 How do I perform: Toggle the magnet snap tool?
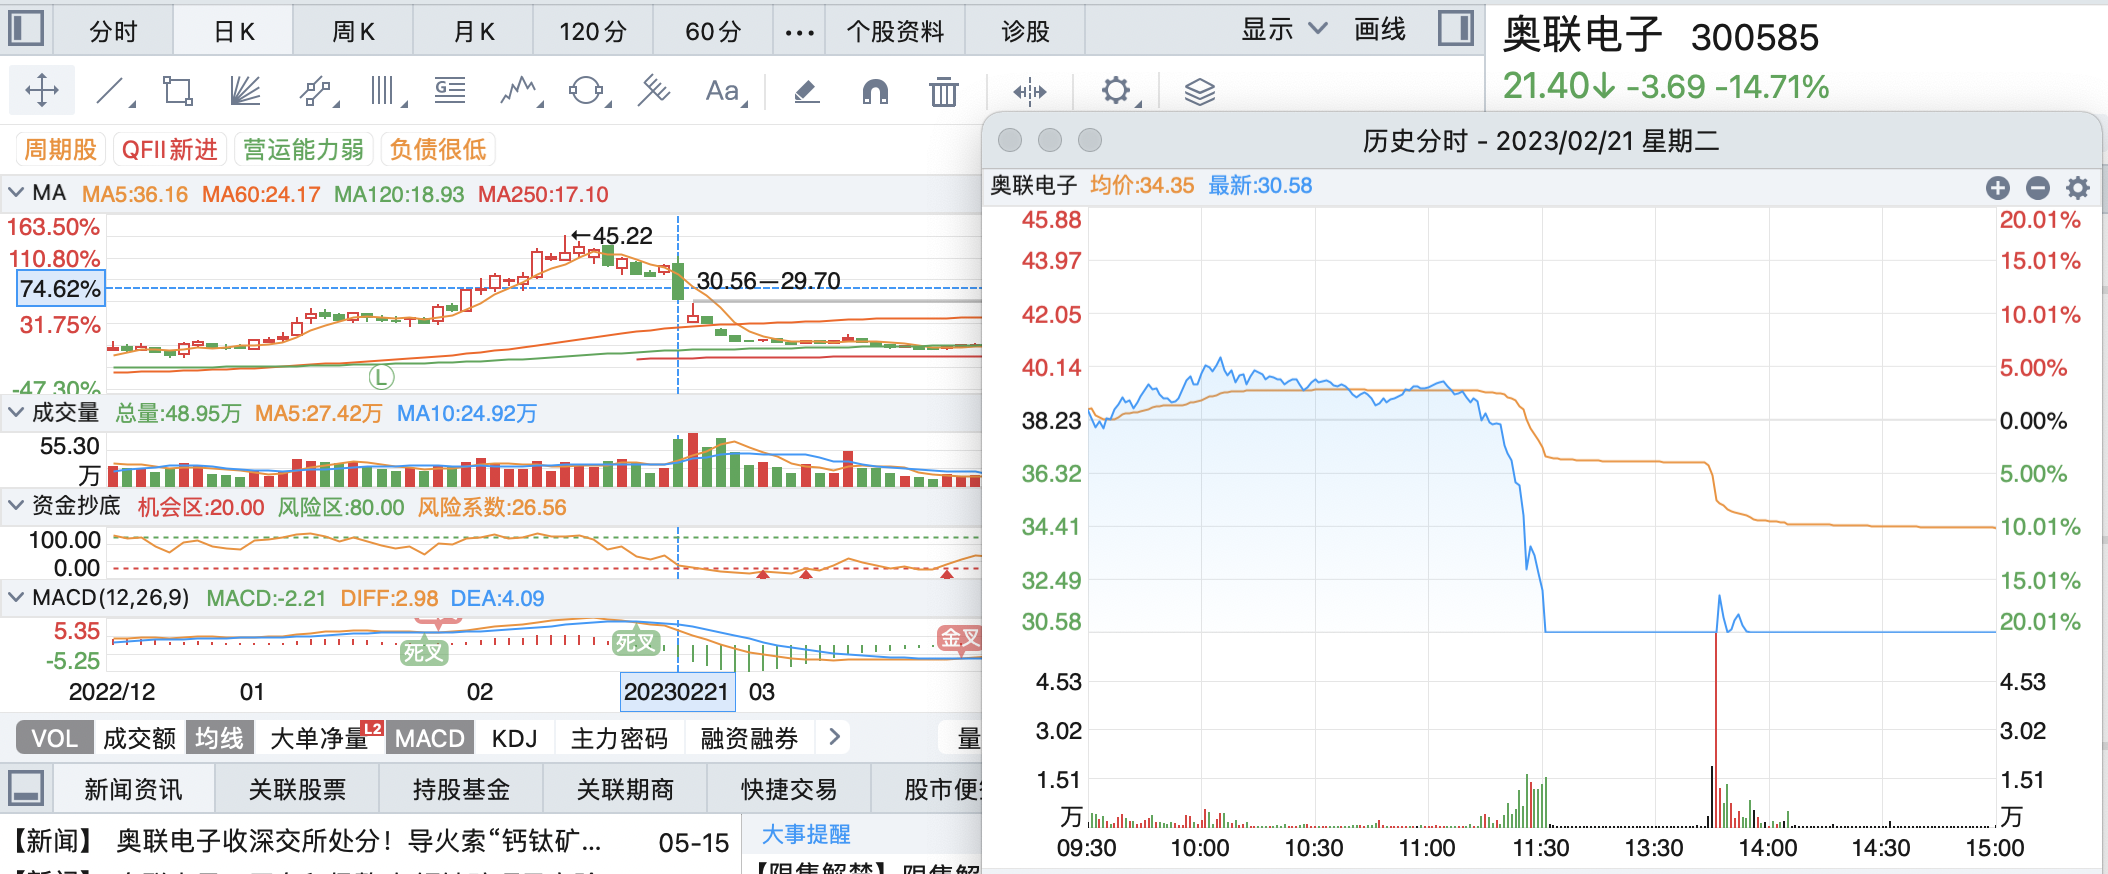click(x=875, y=91)
